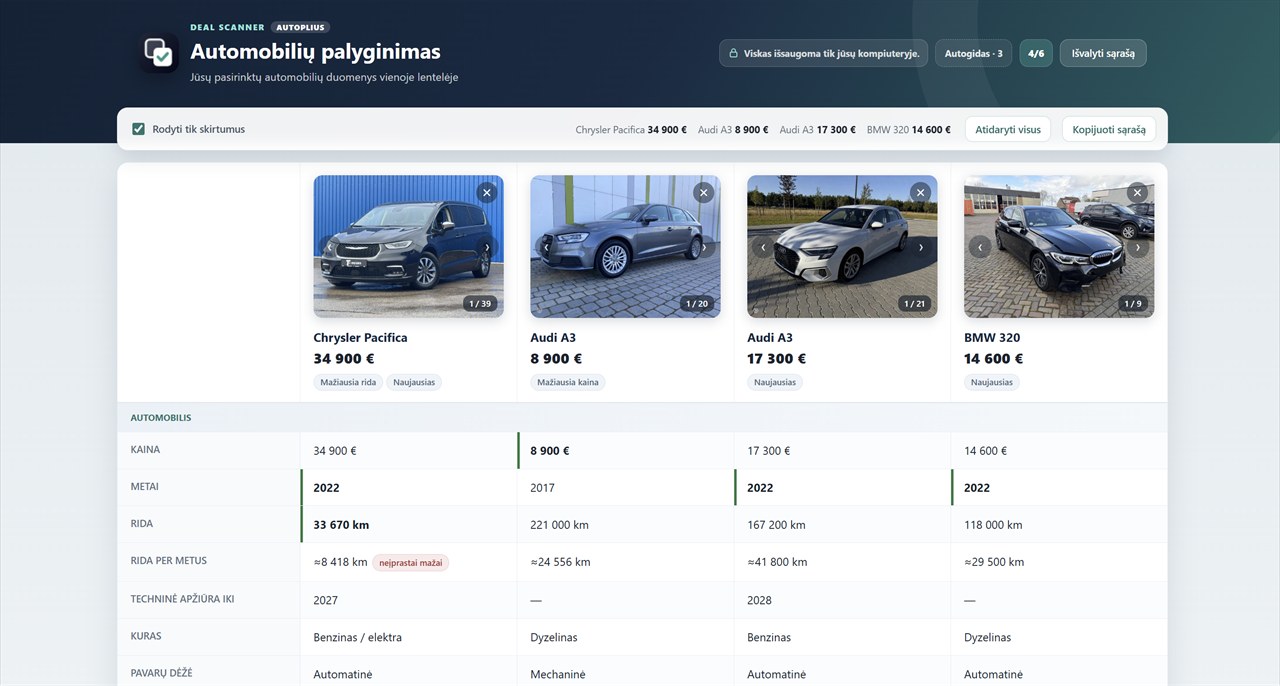Open the white Audi A3 photo
This screenshot has height=686, width=1280.
(842, 246)
